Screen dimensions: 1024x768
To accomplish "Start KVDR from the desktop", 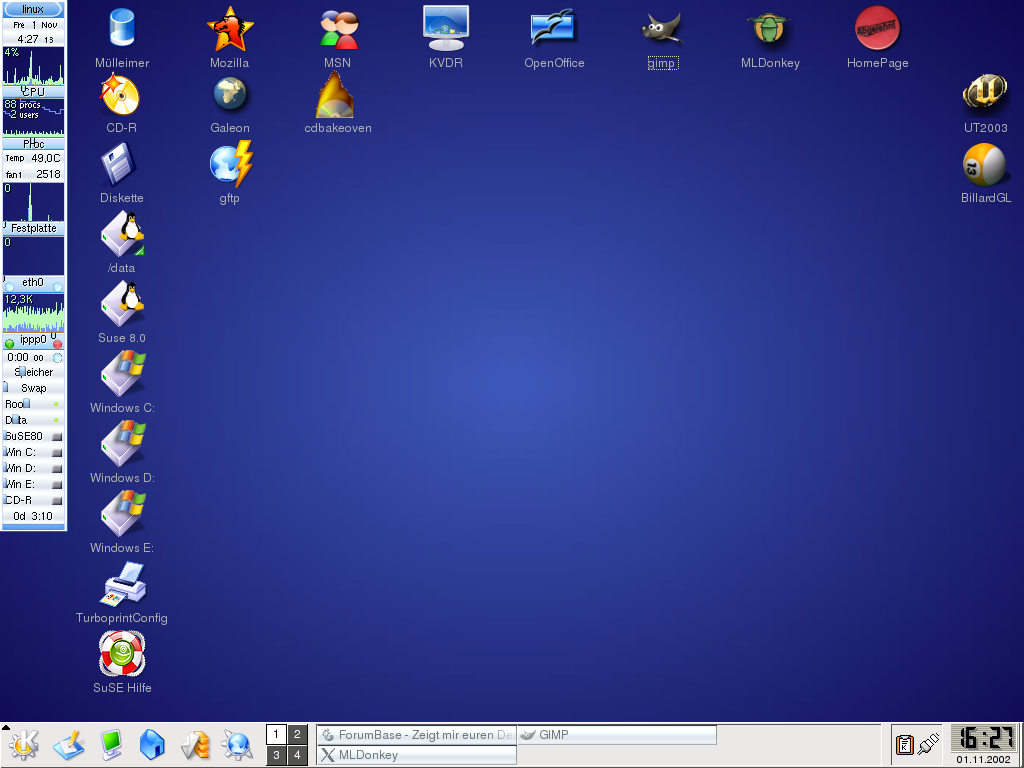I will point(446,28).
